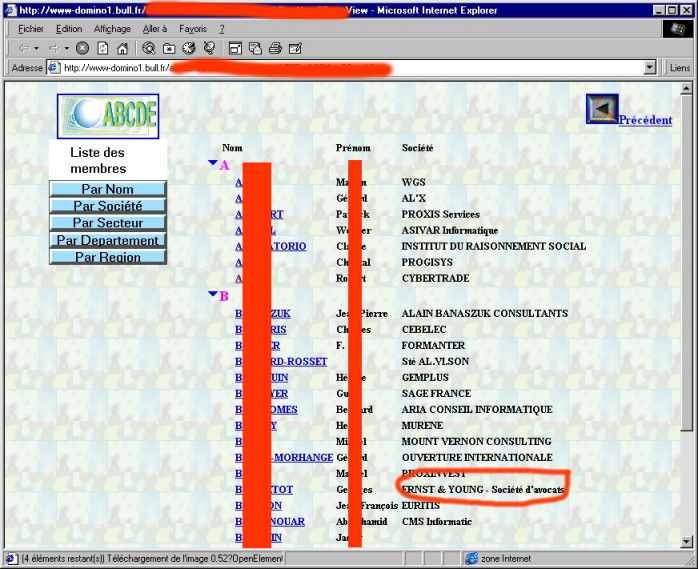Click the Back arrow toolbar button

pos(24,48)
